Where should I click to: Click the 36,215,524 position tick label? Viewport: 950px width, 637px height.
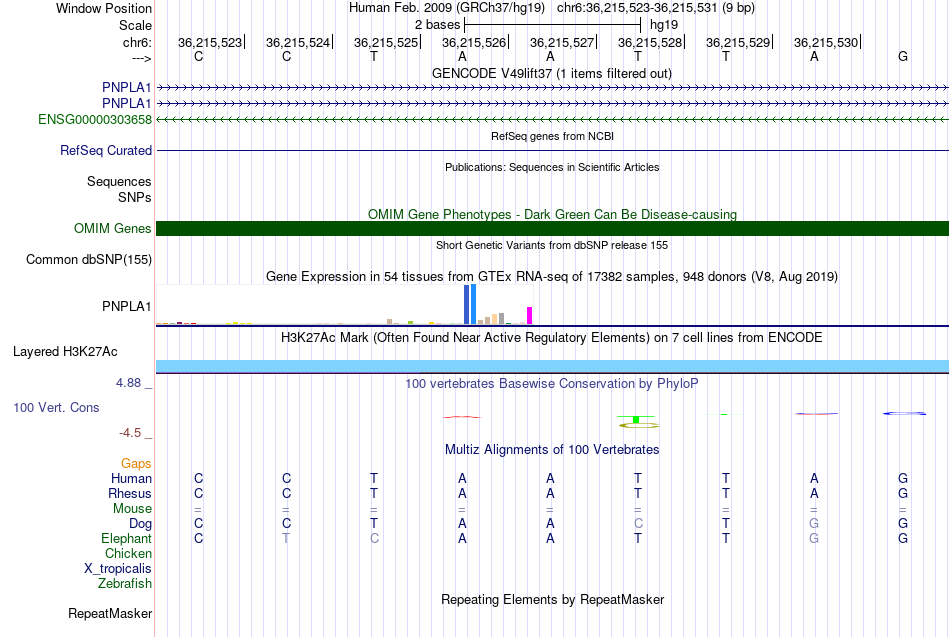tap(297, 42)
